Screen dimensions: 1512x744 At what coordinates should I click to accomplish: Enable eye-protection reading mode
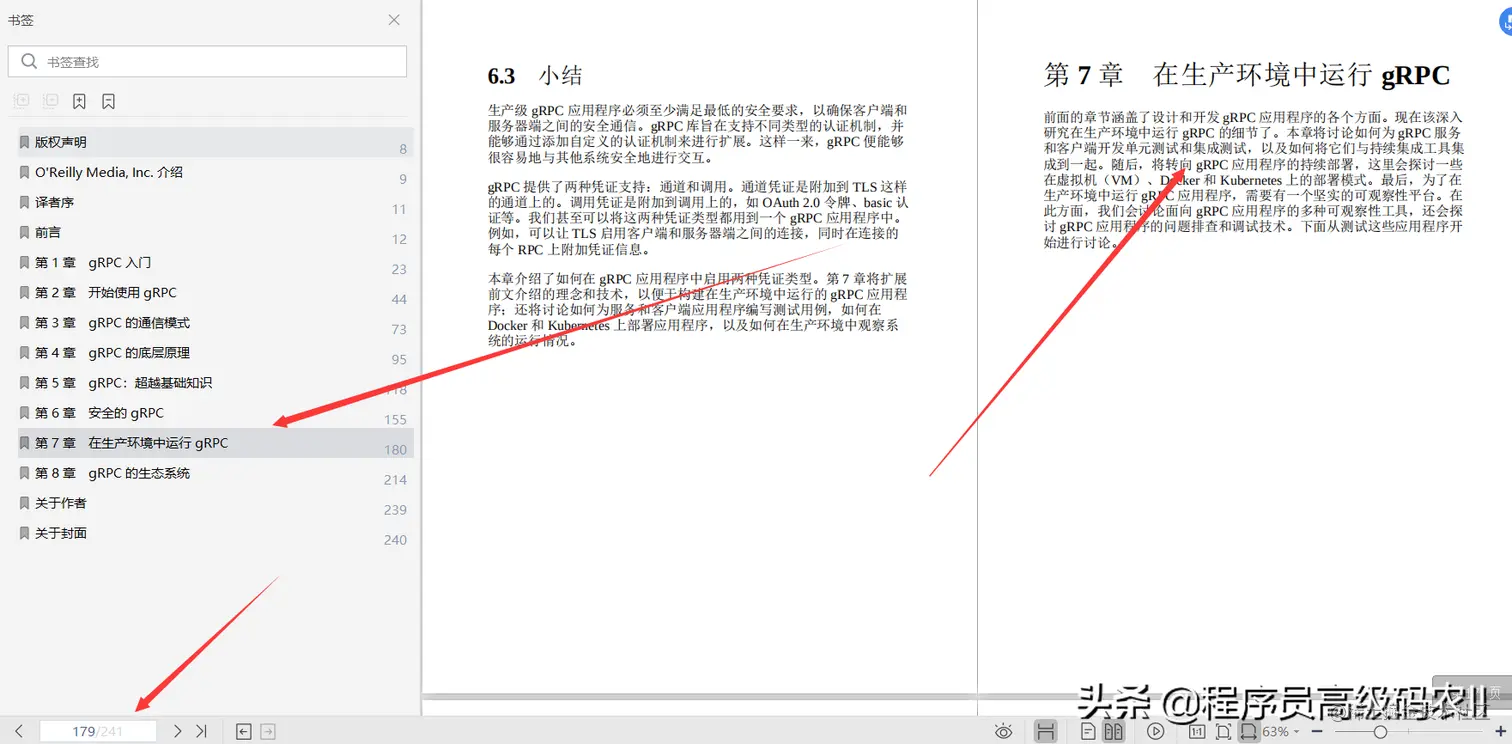pos(1004,731)
